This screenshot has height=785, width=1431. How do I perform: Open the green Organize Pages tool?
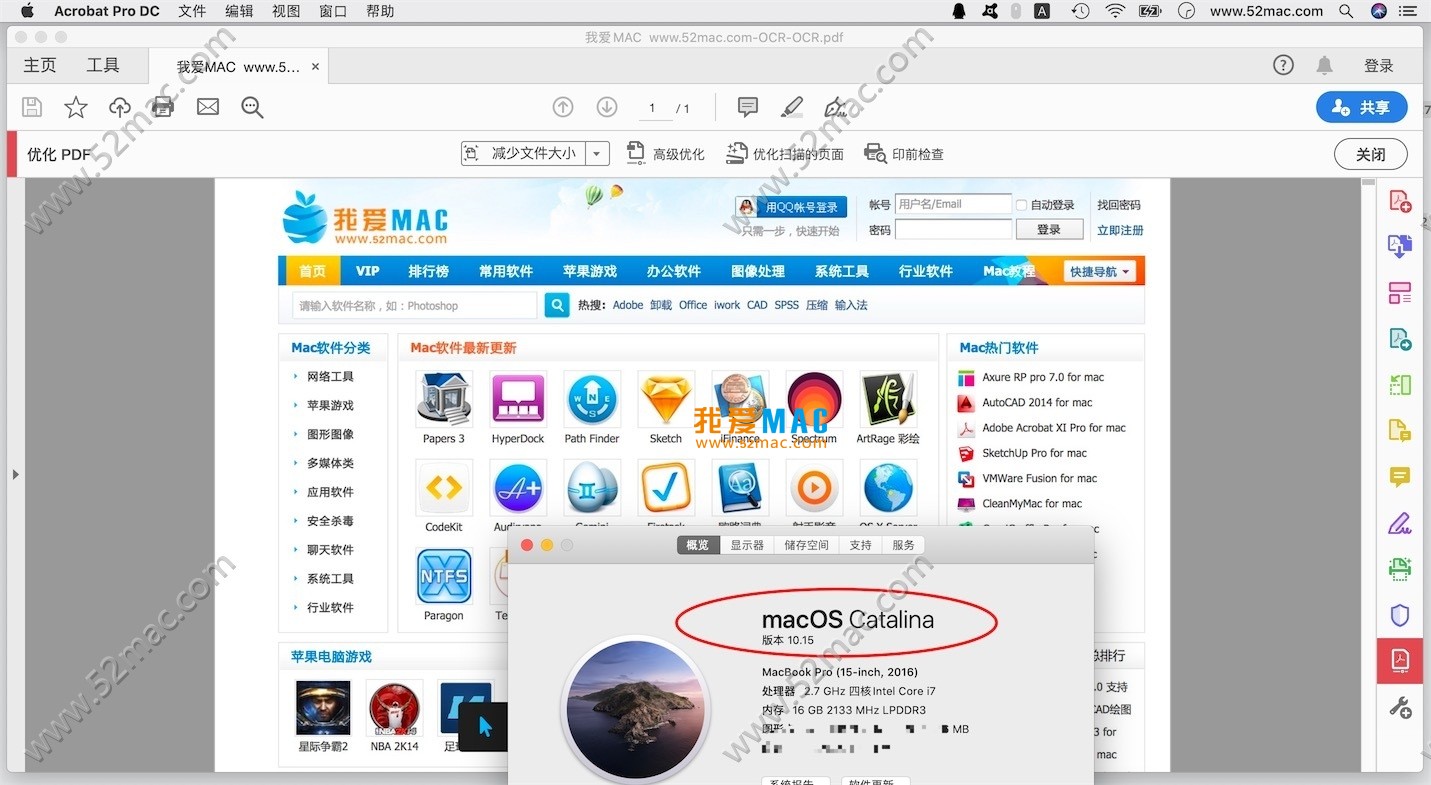point(1400,385)
